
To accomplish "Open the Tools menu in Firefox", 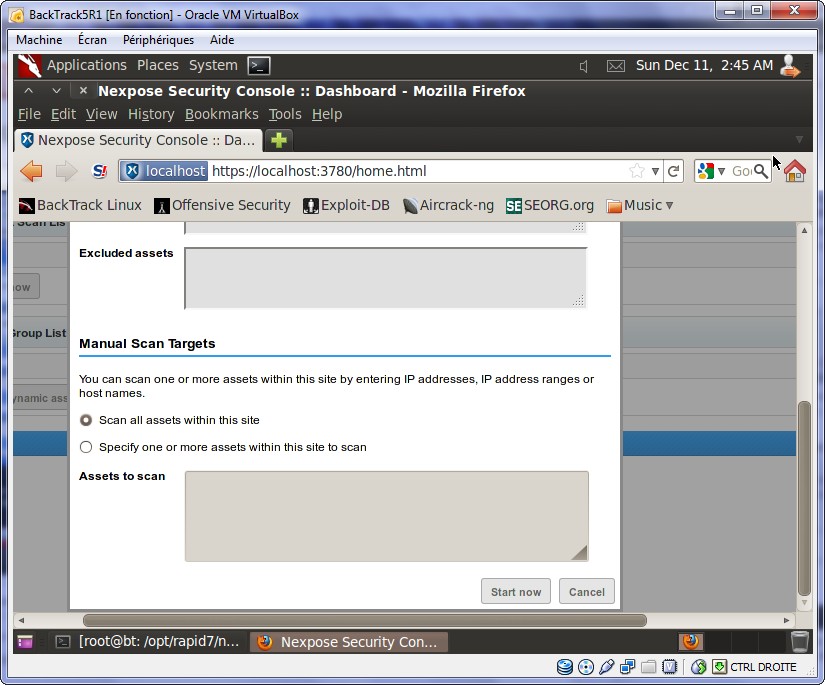I will pos(285,114).
